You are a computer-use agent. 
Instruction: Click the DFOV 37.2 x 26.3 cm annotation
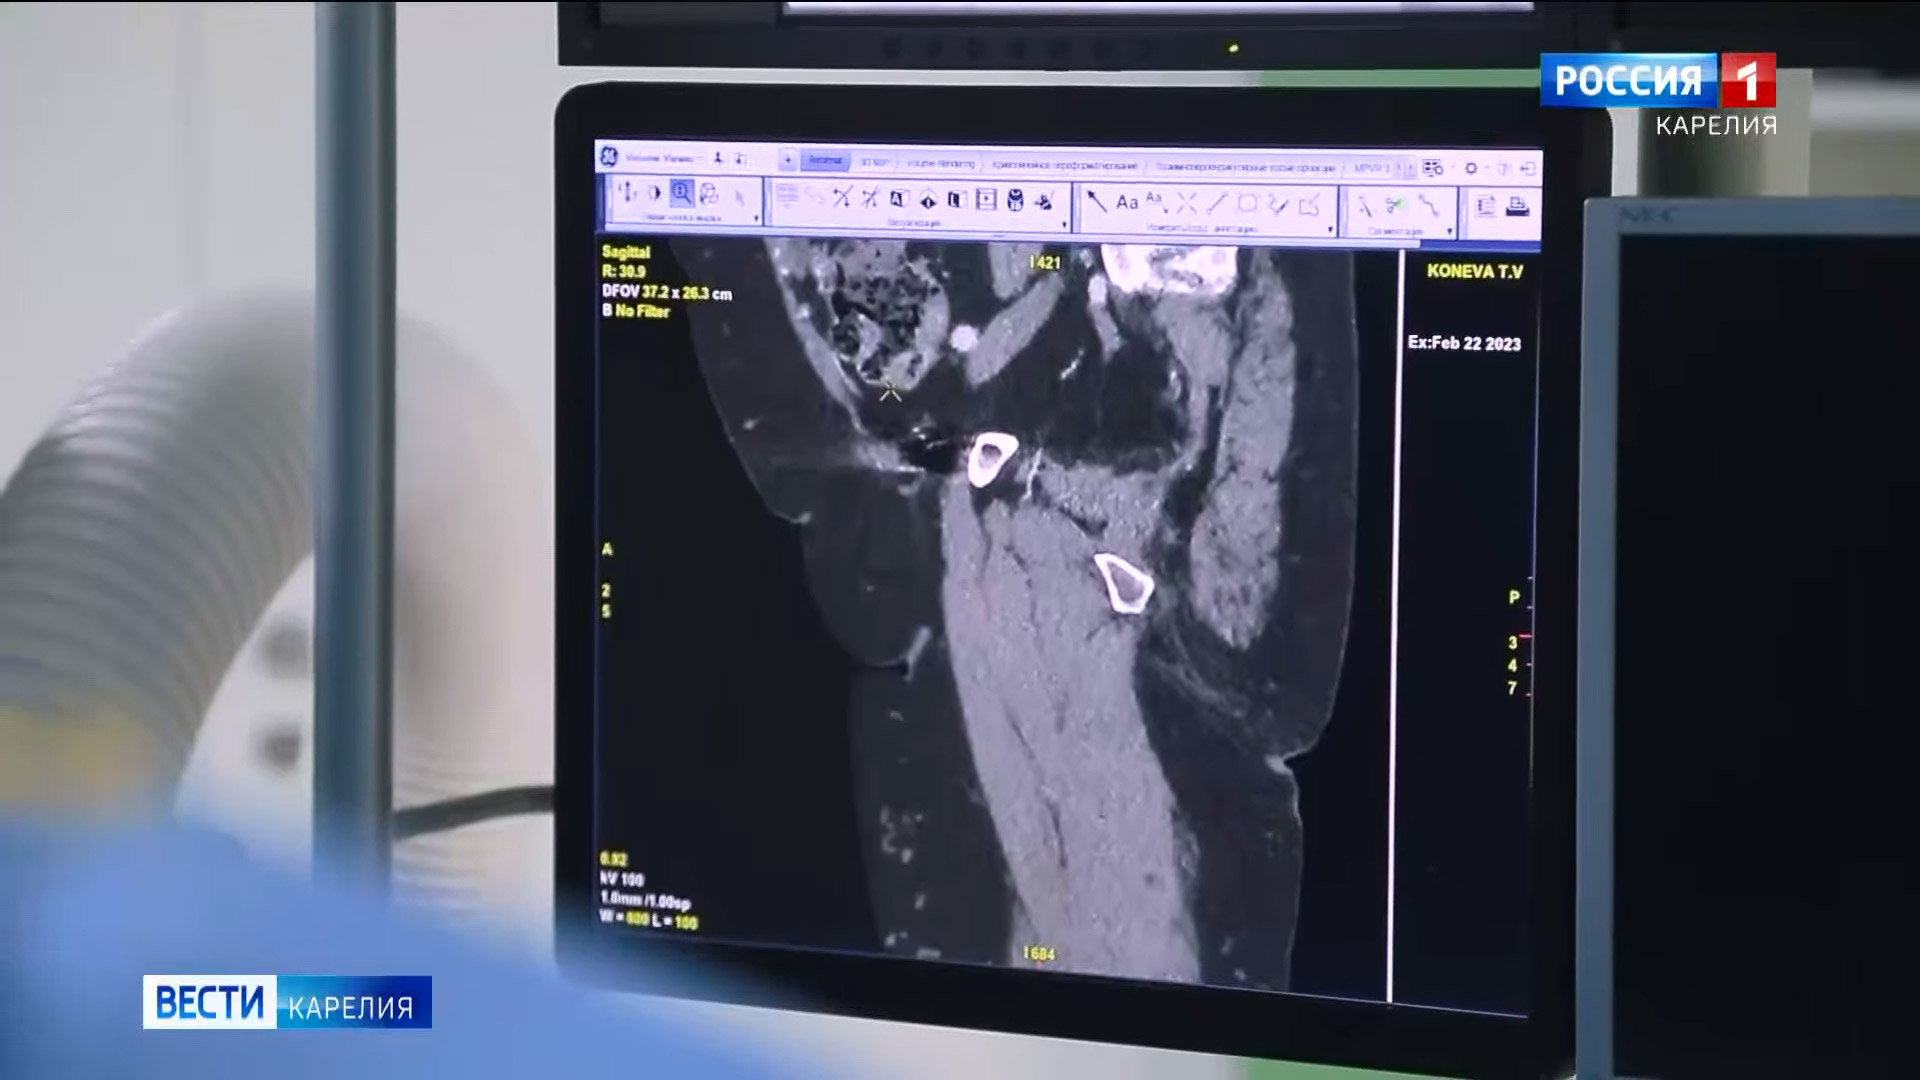666,292
